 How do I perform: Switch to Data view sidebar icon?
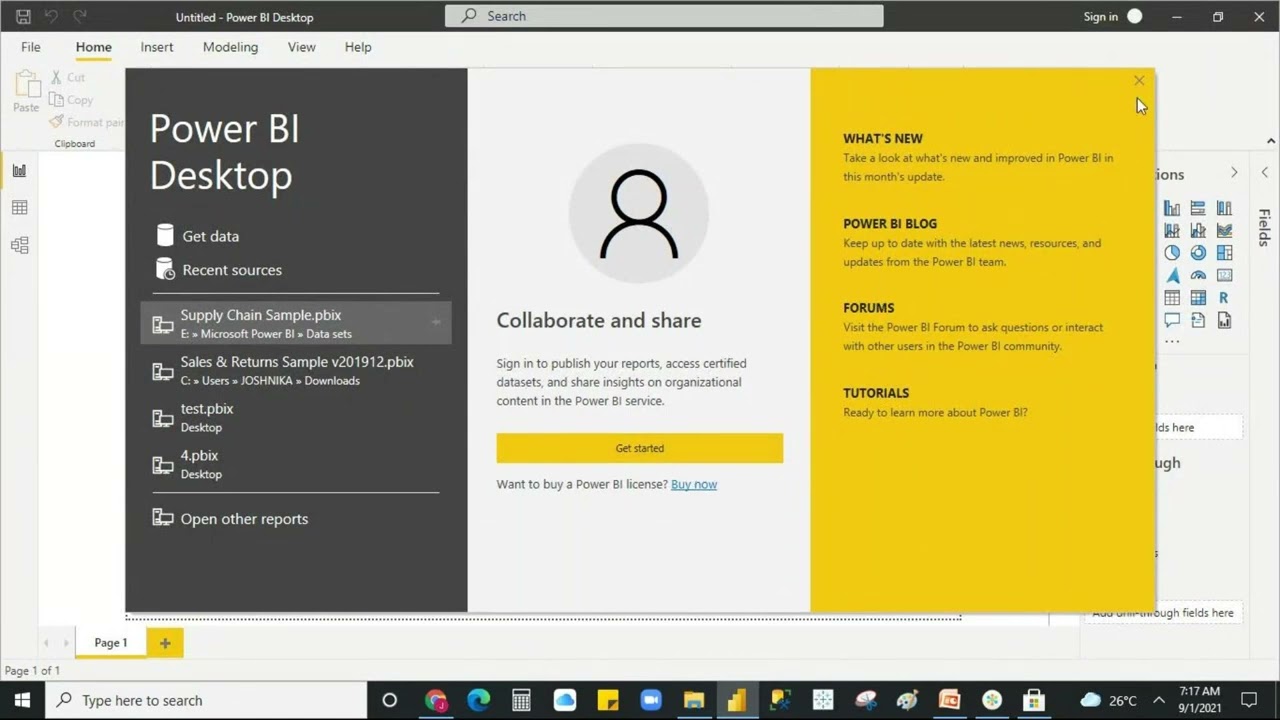click(x=19, y=208)
